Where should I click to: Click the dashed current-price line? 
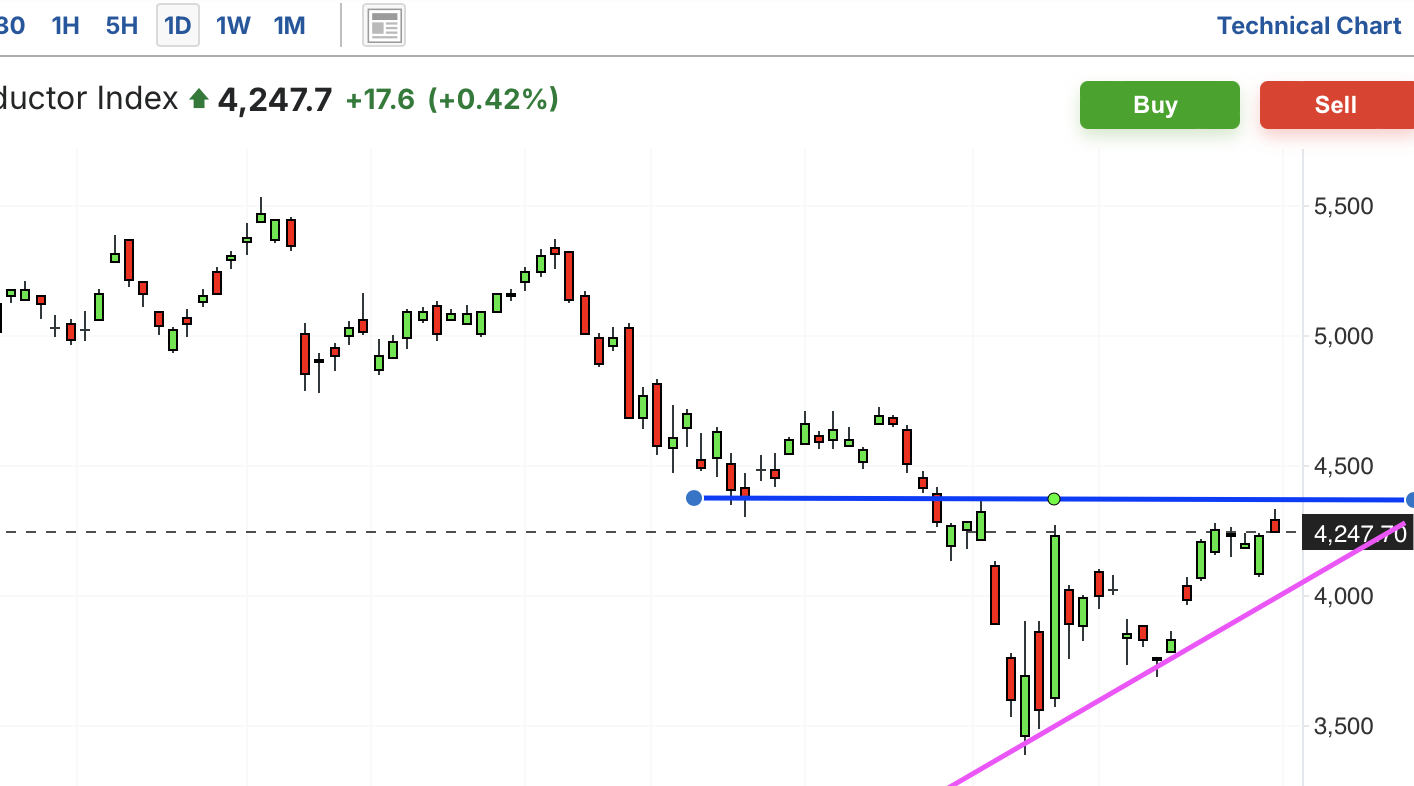click(650, 532)
